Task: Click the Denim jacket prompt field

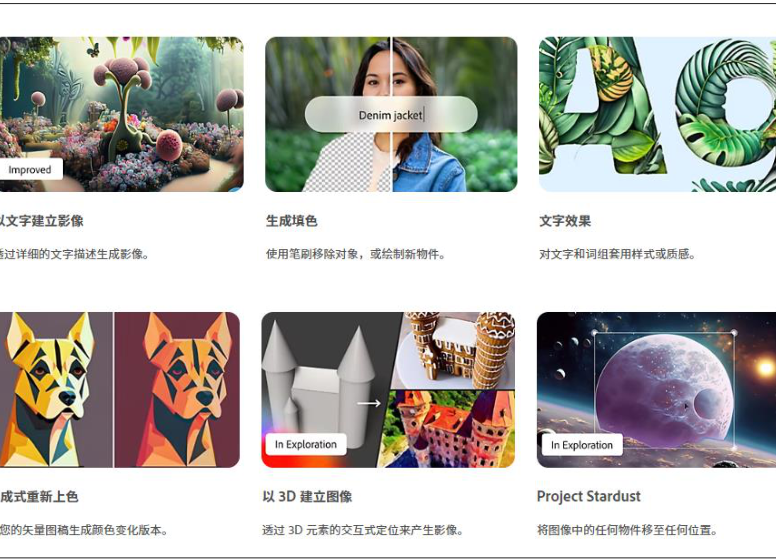Action: [x=391, y=115]
